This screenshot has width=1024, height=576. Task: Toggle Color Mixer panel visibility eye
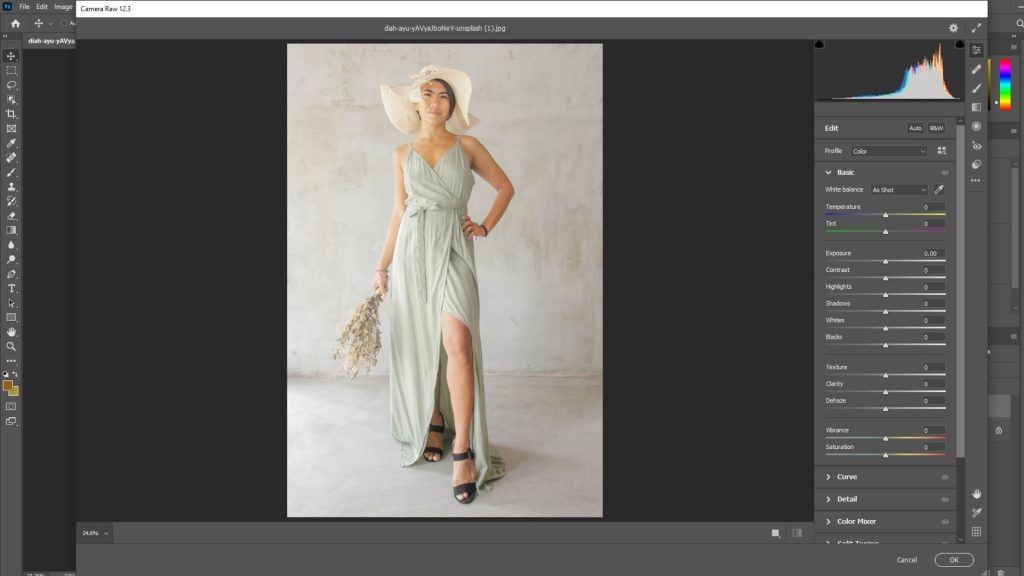tap(945, 522)
